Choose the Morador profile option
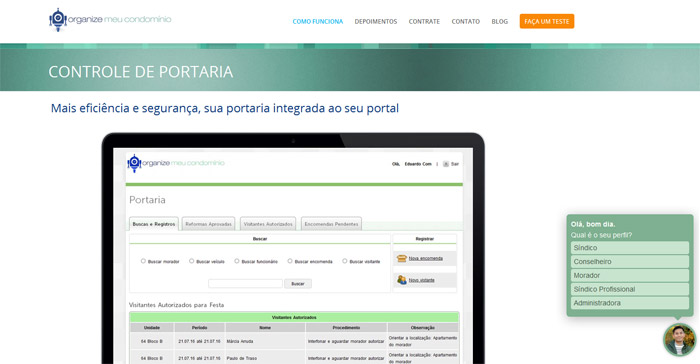This screenshot has height=364, width=700. pyautogui.click(x=629, y=275)
